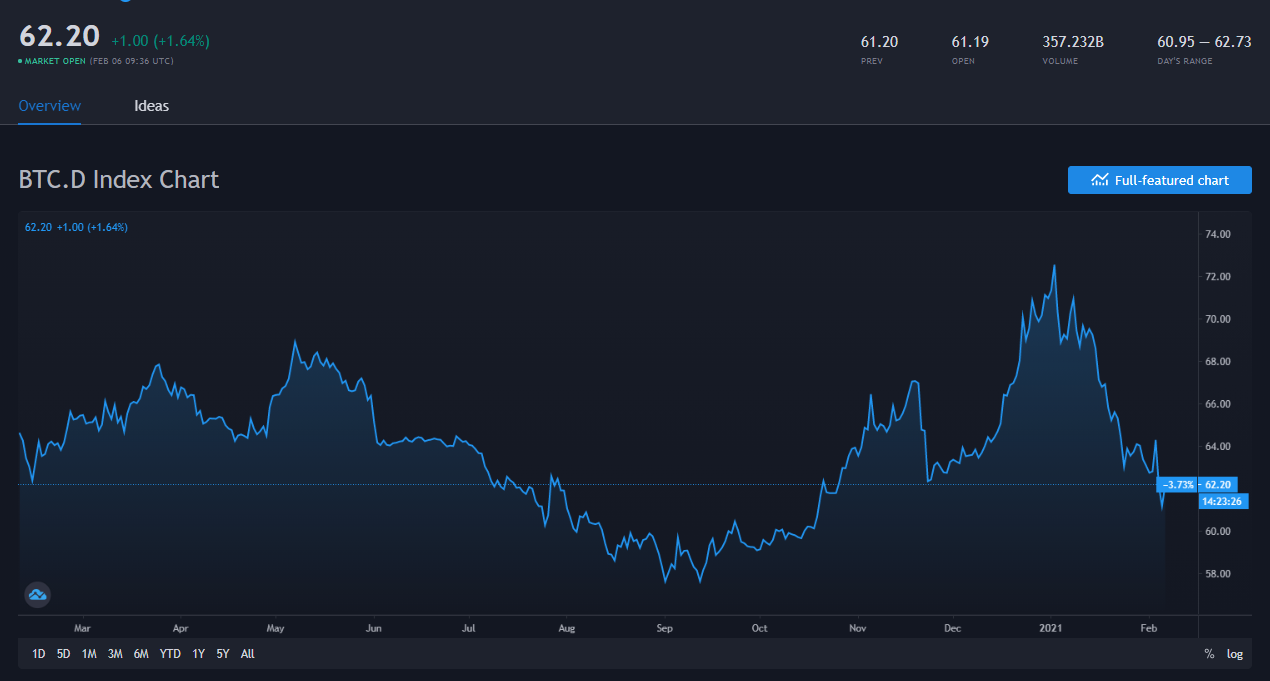The height and width of the screenshot is (681, 1270).
Task: Set chart range to 3M
Action: [x=115, y=654]
